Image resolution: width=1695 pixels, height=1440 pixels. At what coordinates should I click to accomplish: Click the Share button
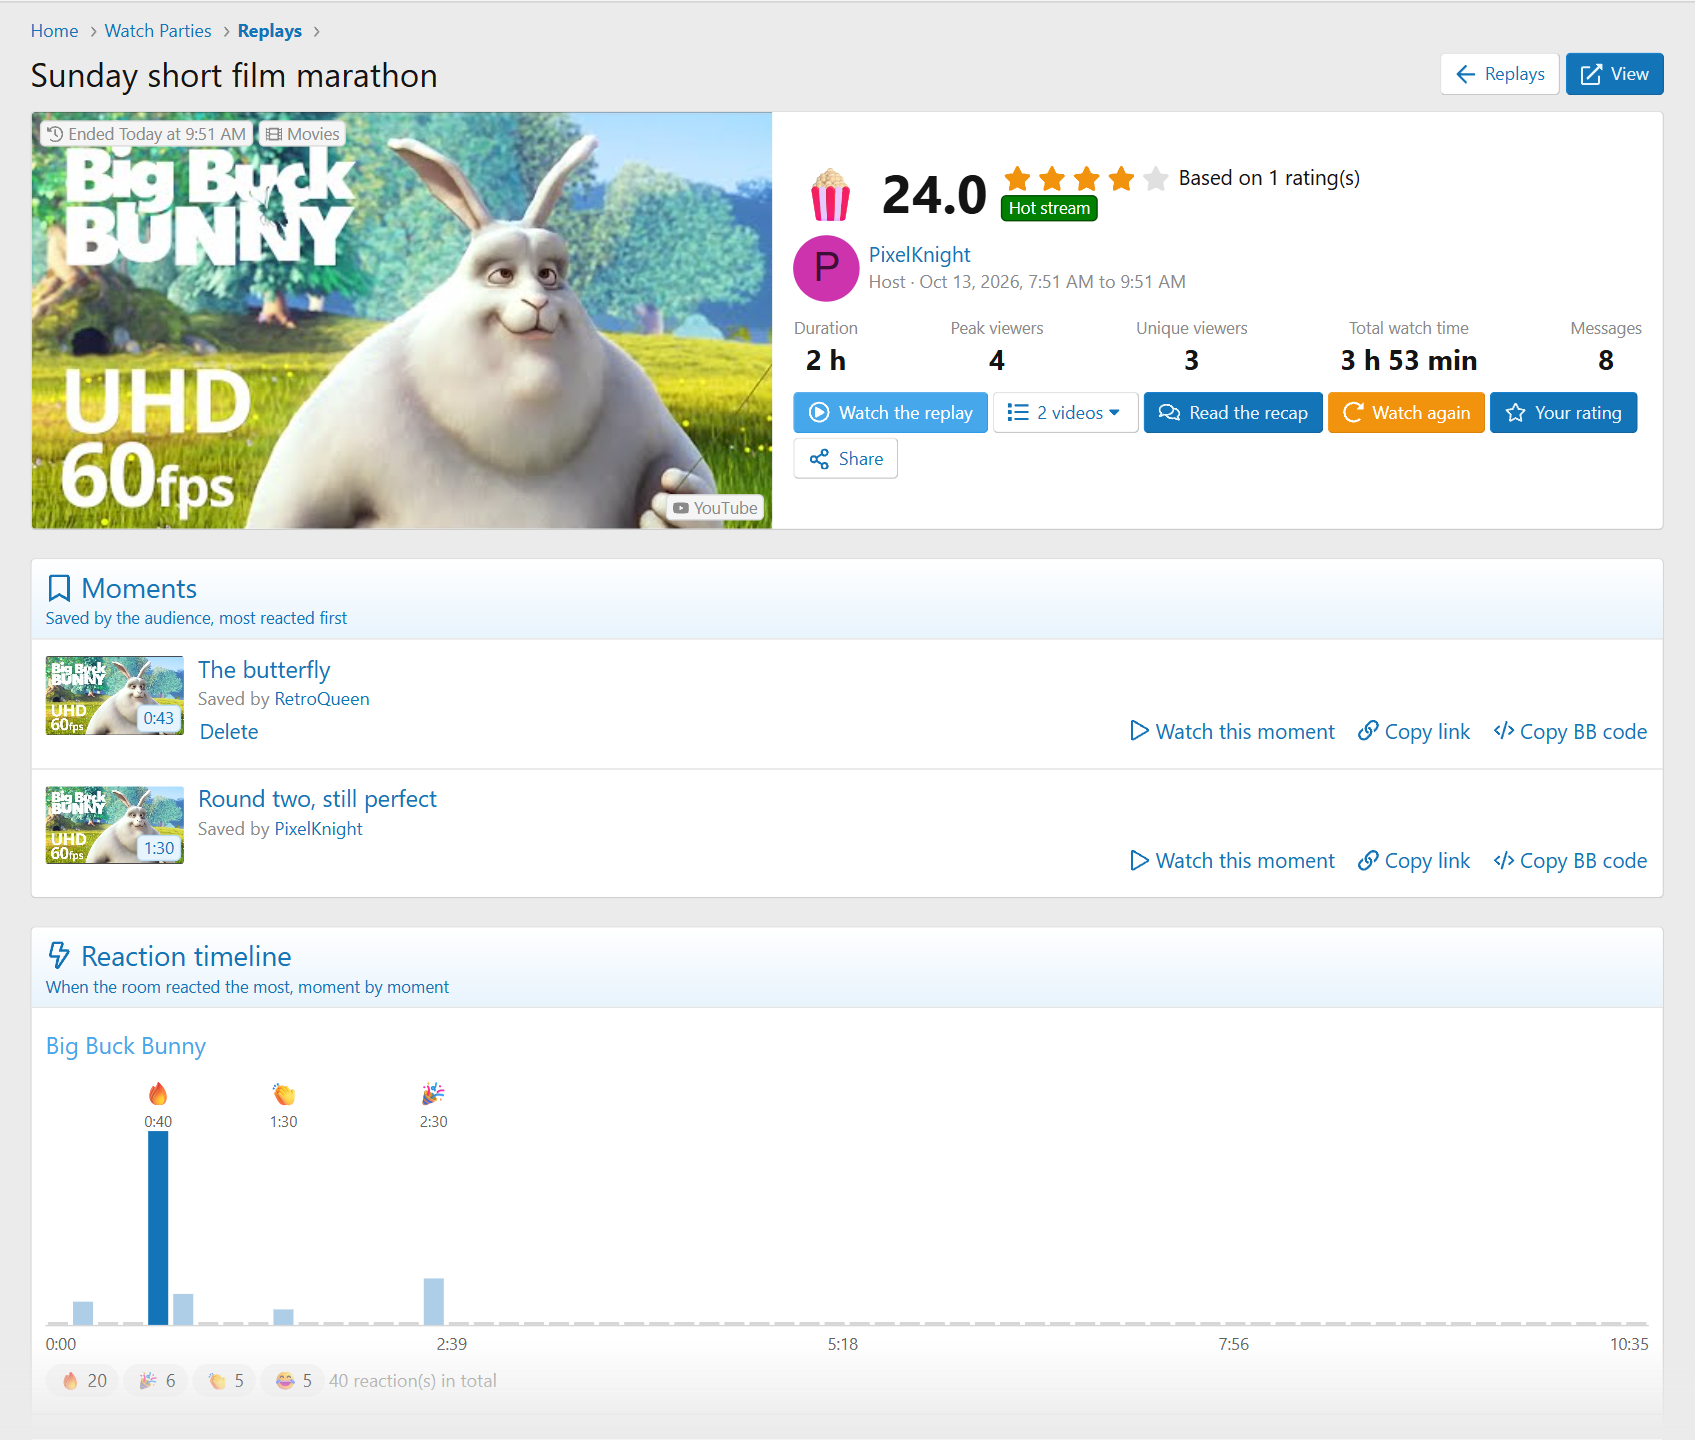click(x=845, y=459)
